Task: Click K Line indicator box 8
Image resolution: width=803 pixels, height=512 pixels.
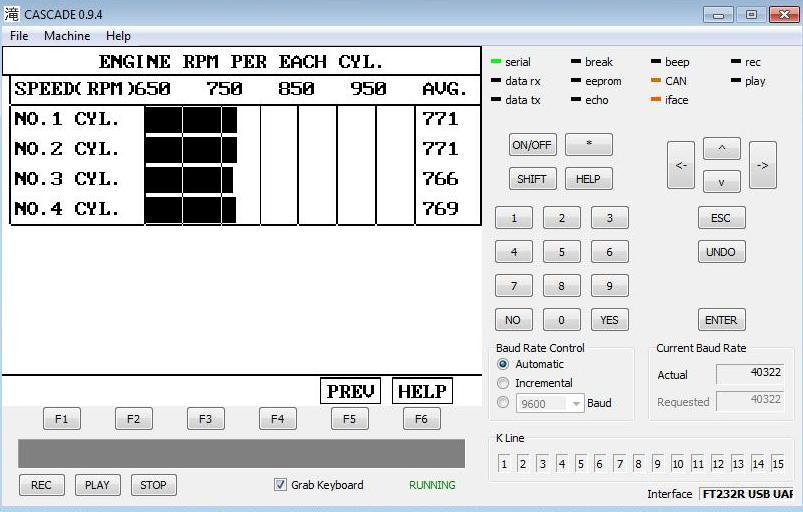Action: (639, 464)
